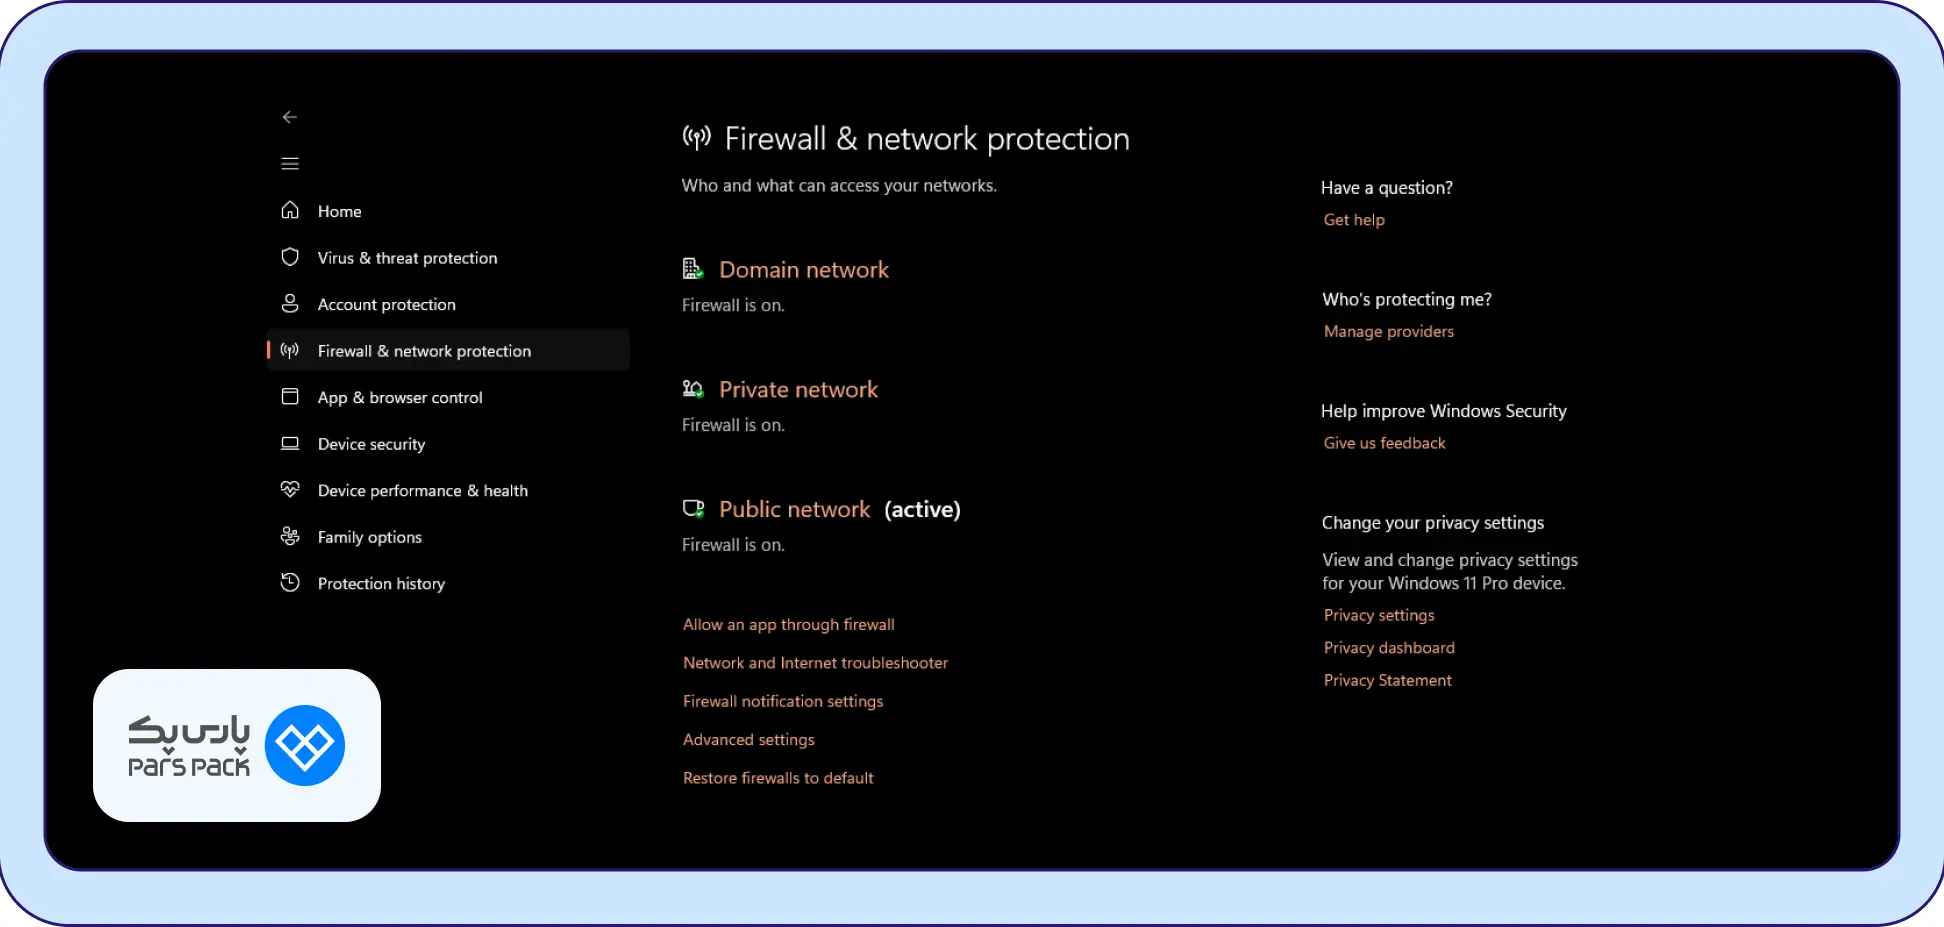Open Allow an app through firewall
The width and height of the screenshot is (1944, 927).
789,624
